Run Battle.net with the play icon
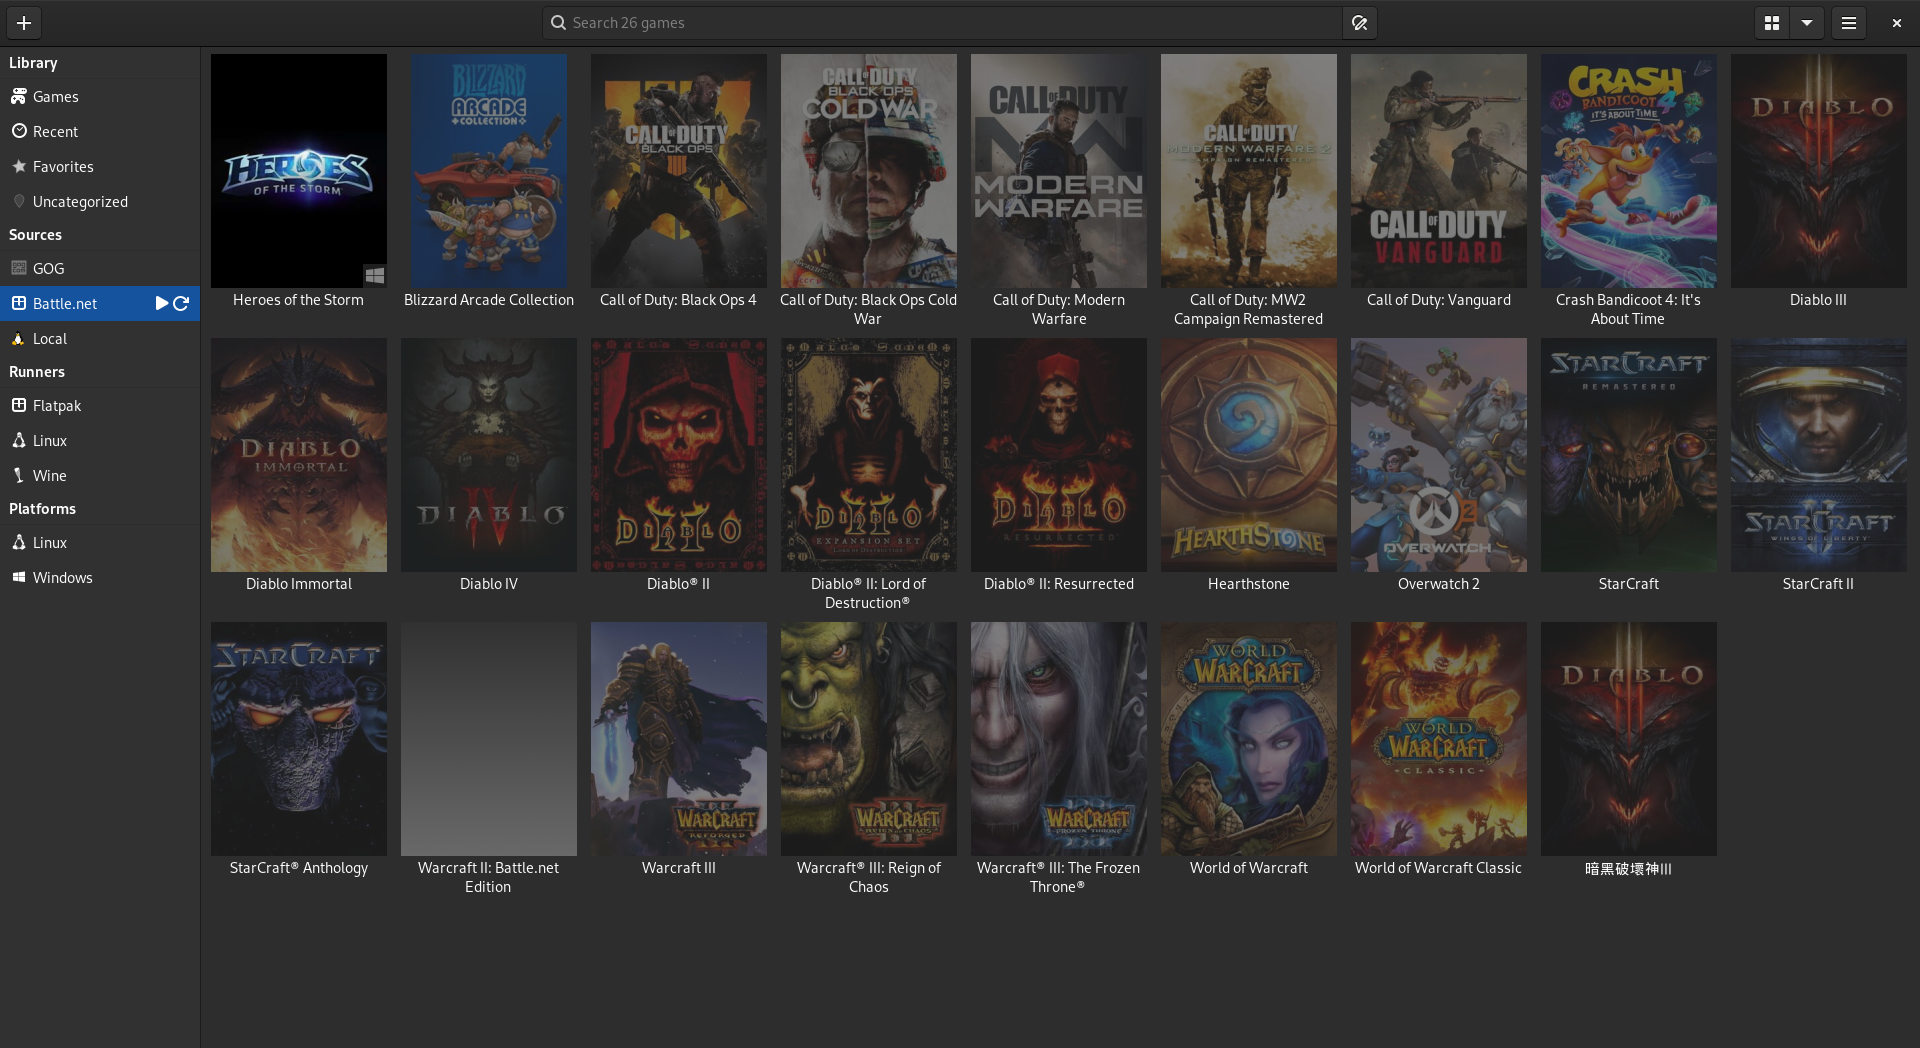The height and width of the screenshot is (1048, 1920). 162,303
